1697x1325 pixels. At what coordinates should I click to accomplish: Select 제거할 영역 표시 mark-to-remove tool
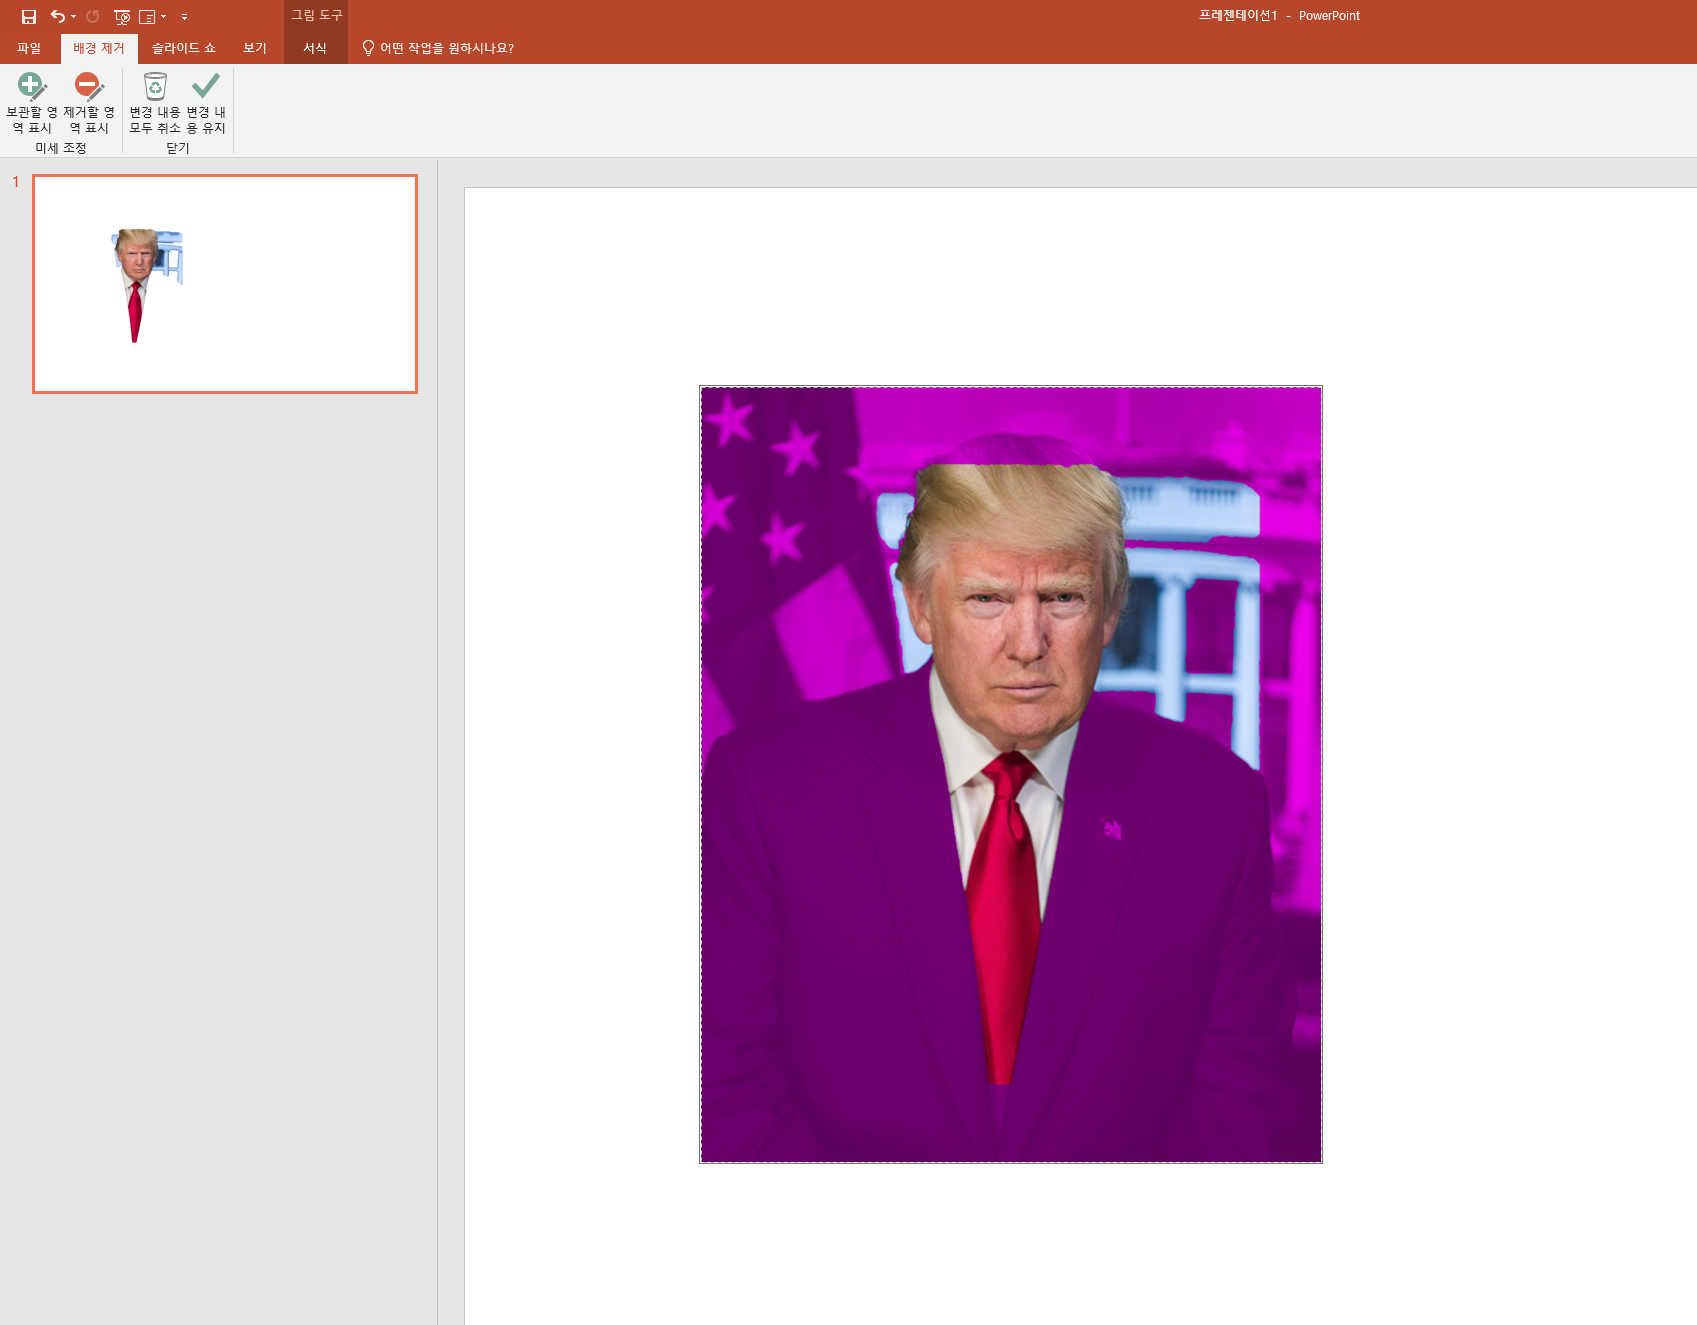click(89, 103)
